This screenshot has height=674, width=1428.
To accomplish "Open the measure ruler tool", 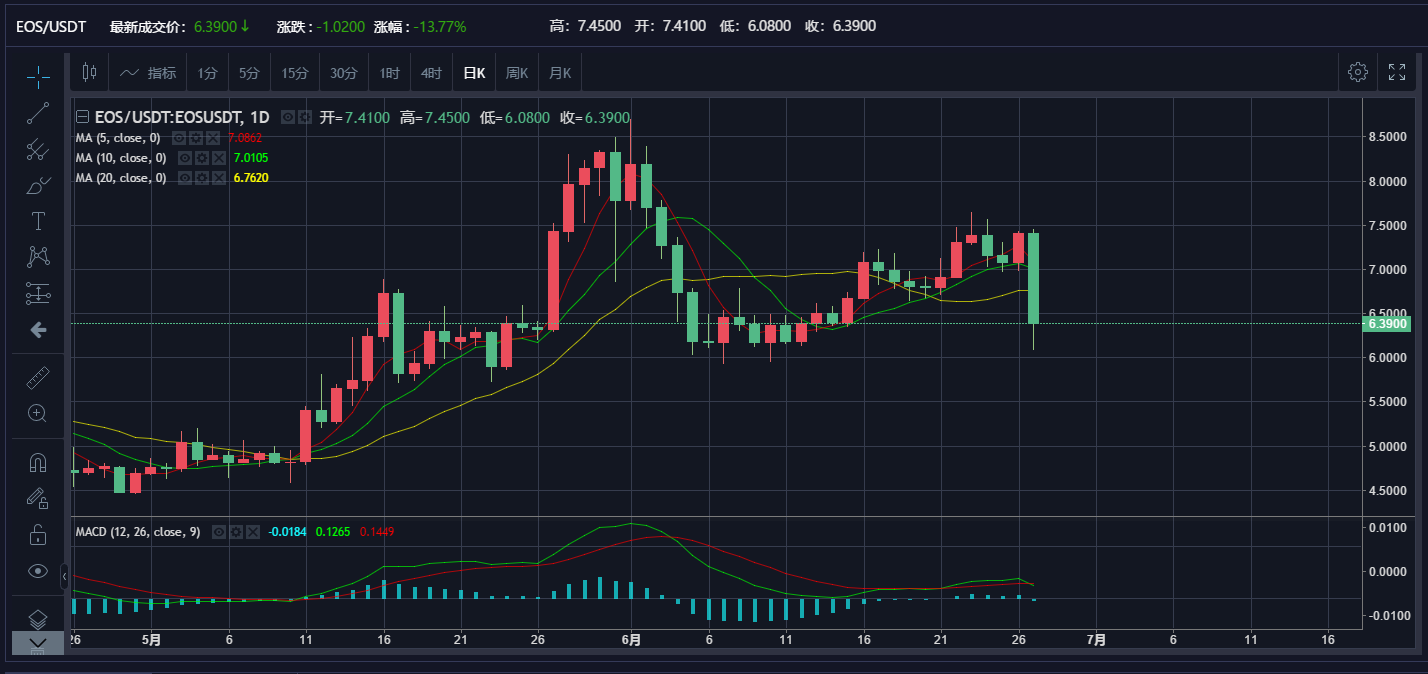I will 38,377.
